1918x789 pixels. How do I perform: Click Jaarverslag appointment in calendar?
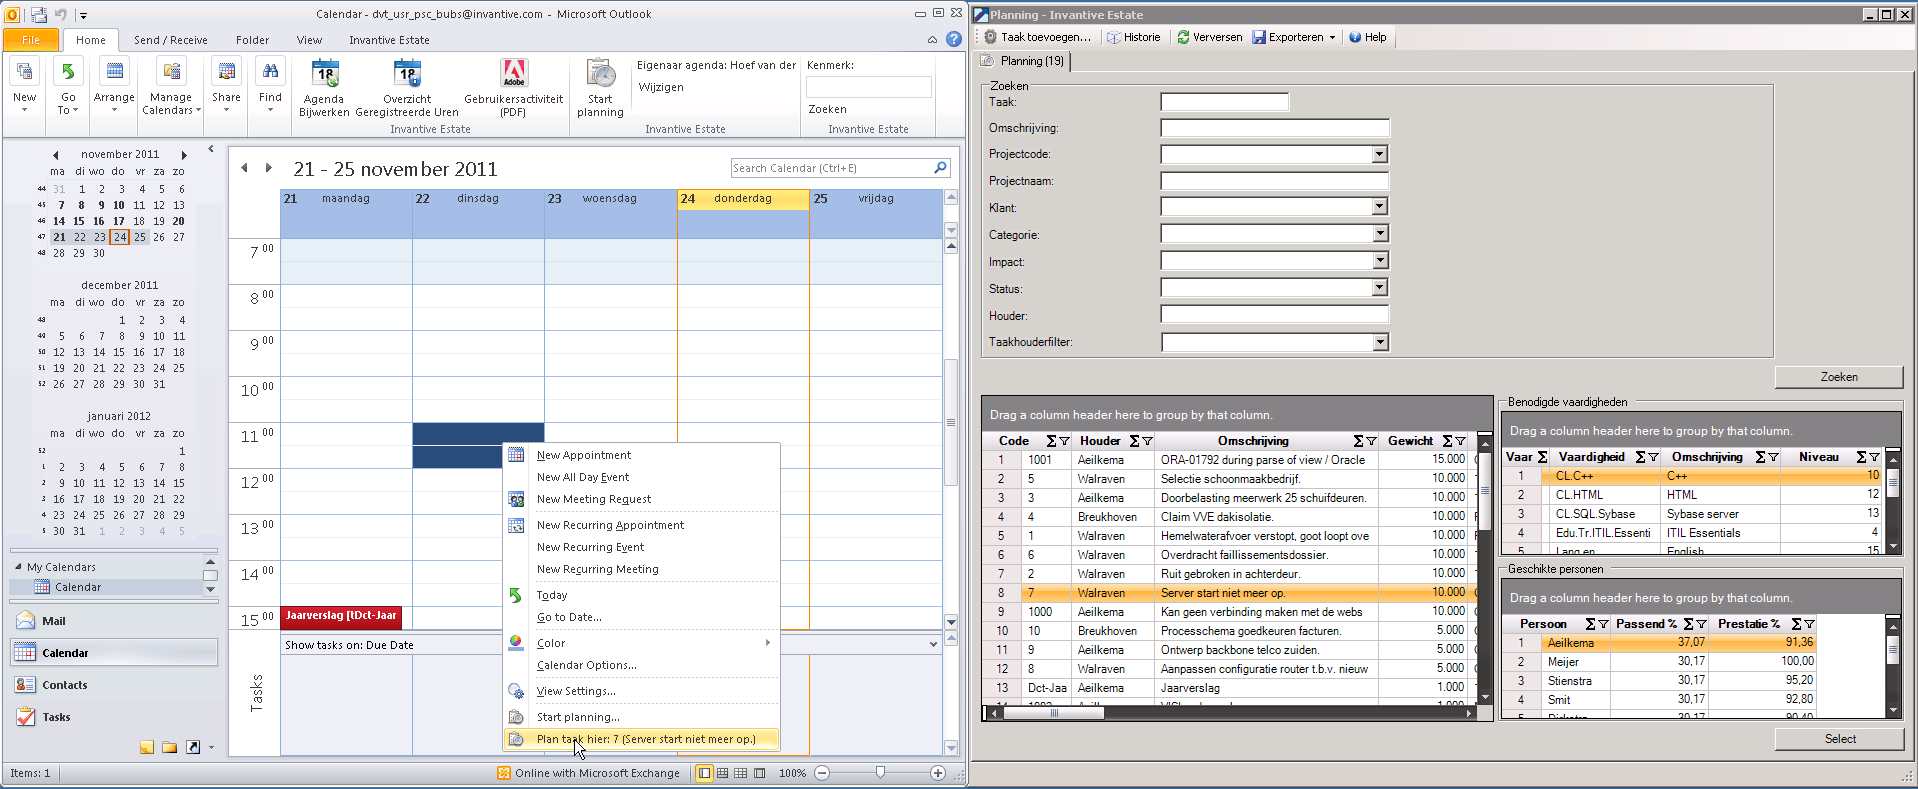pos(341,618)
